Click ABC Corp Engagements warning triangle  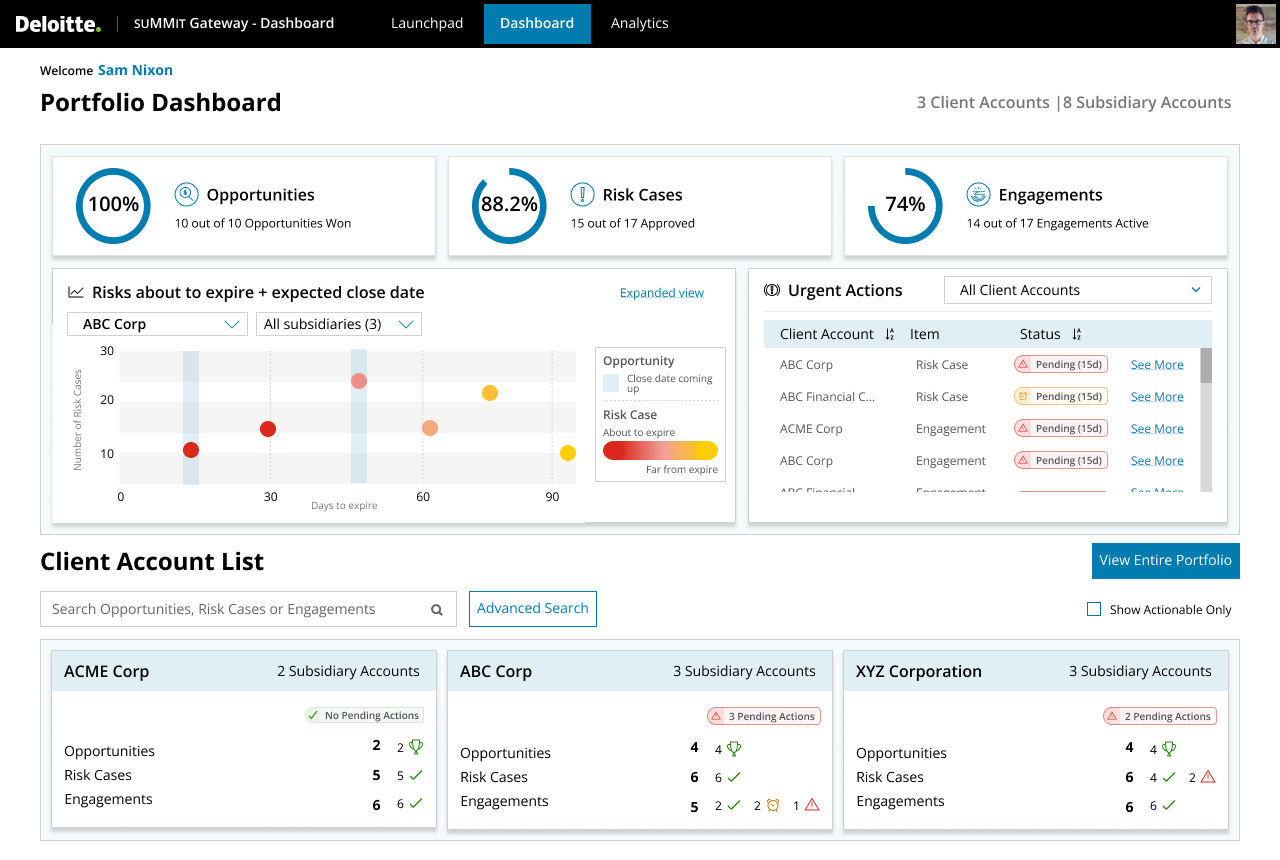pos(812,805)
